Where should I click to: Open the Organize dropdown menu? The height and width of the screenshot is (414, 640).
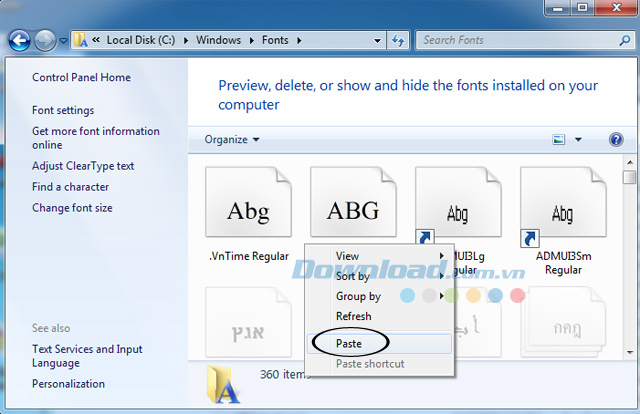[231, 140]
